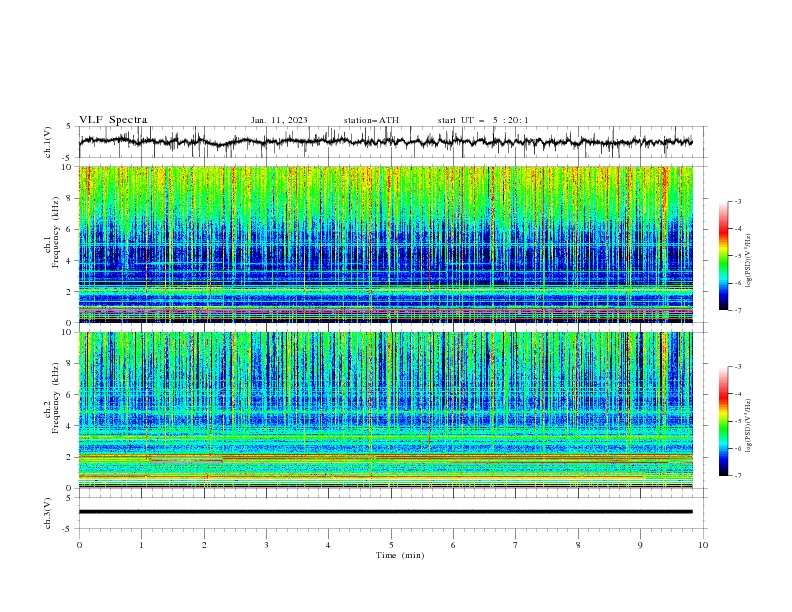
Task: Click the 'VLF Spectra' title text
Action: pyautogui.click(x=113, y=120)
